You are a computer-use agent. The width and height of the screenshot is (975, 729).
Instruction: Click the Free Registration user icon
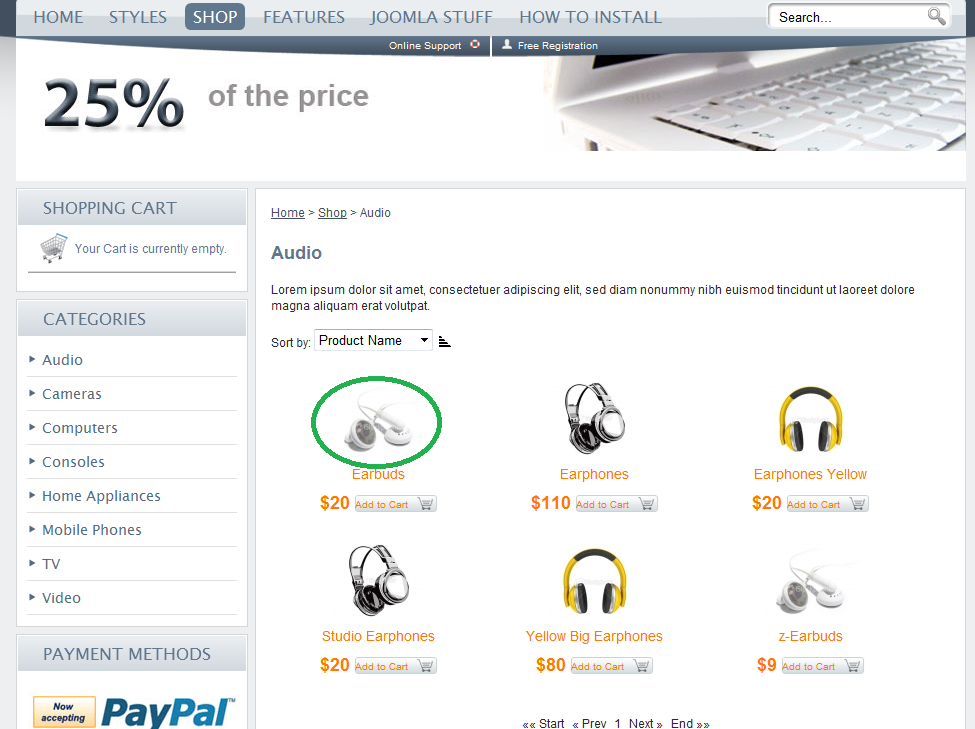(507, 44)
